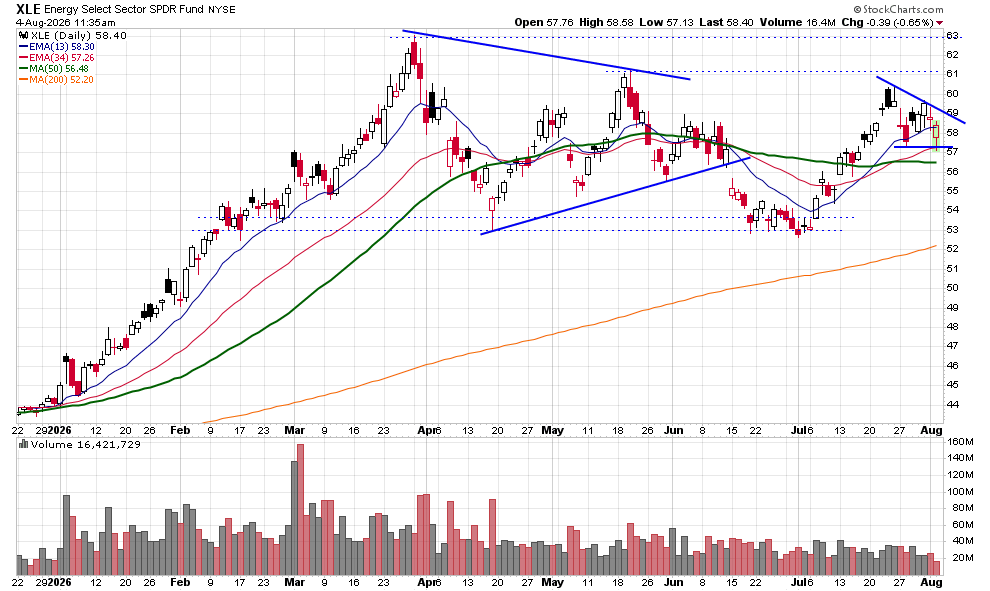990x591 pixels.
Task: Click the red down arrow after Chg
Action: [940, 23]
